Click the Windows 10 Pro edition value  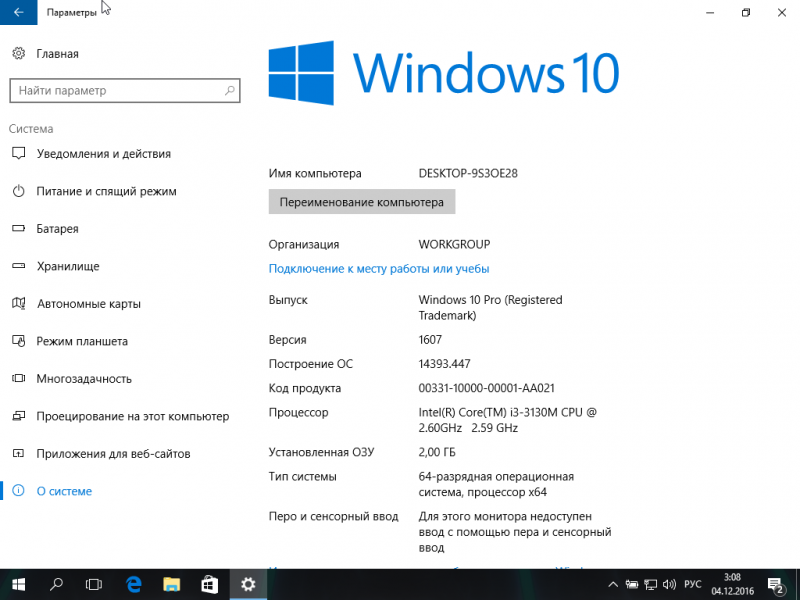490,308
